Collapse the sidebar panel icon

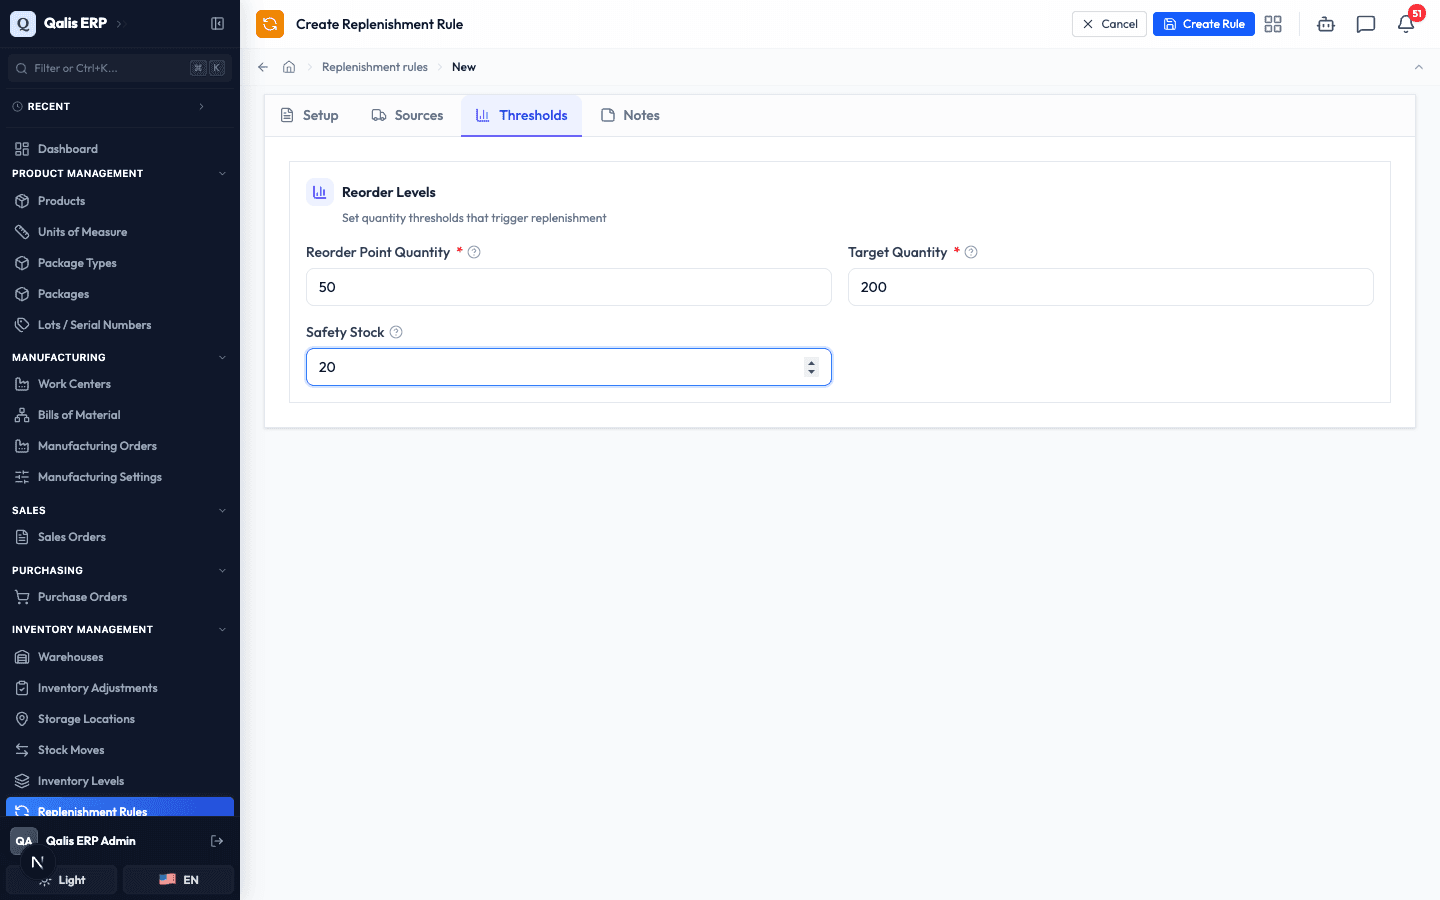point(217,23)
